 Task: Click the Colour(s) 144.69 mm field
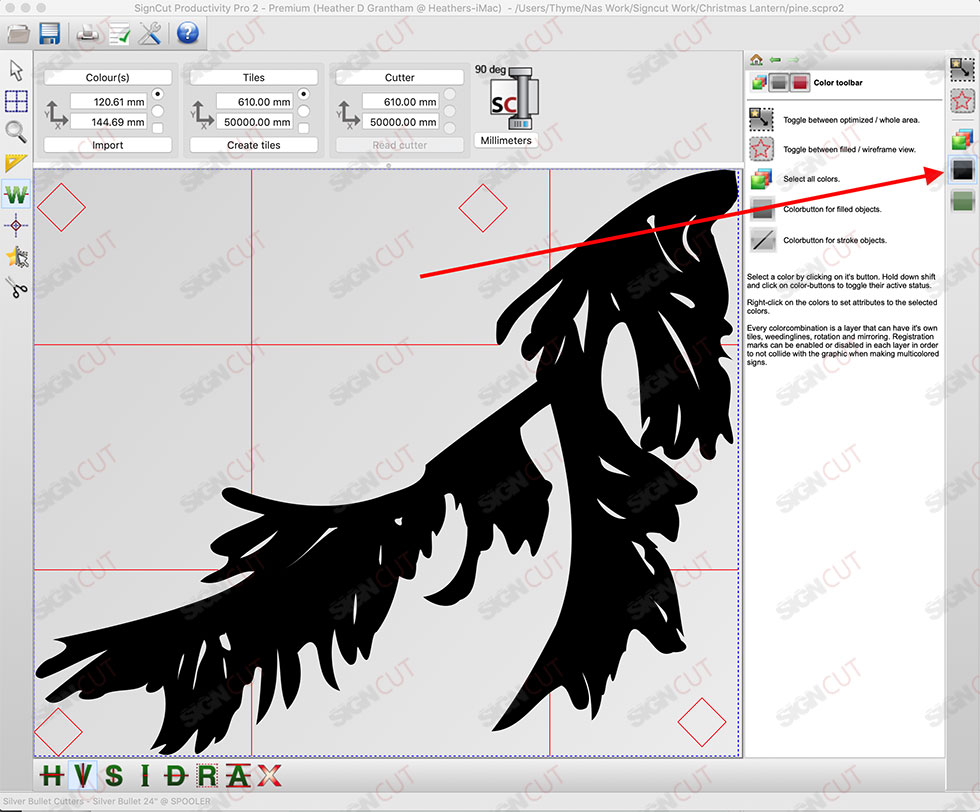click(x=109, y=122)
